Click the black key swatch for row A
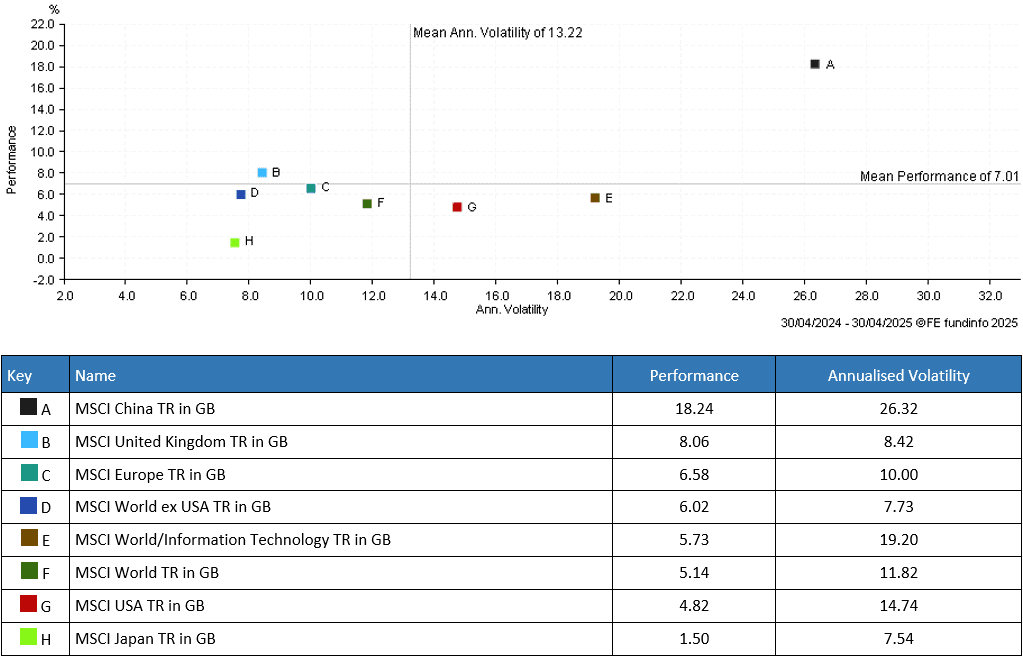 click(x=28, y=407)
